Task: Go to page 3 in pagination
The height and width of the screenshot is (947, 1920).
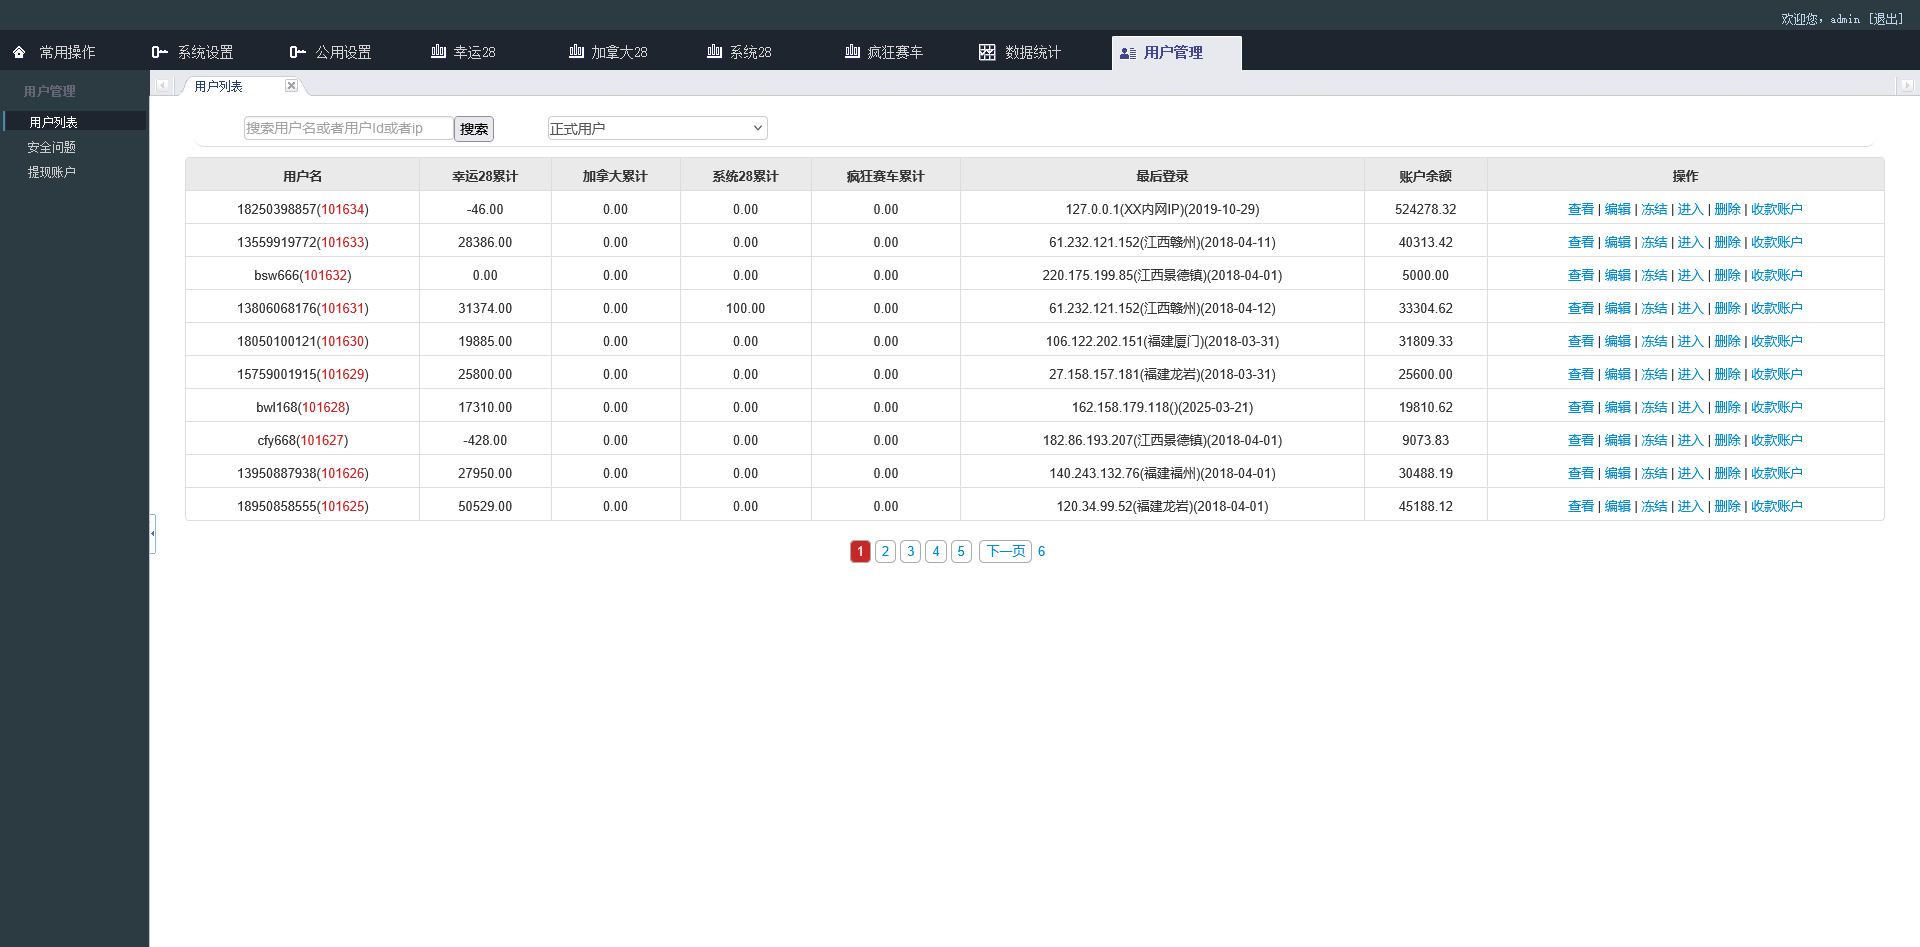Action: (910, 551)
